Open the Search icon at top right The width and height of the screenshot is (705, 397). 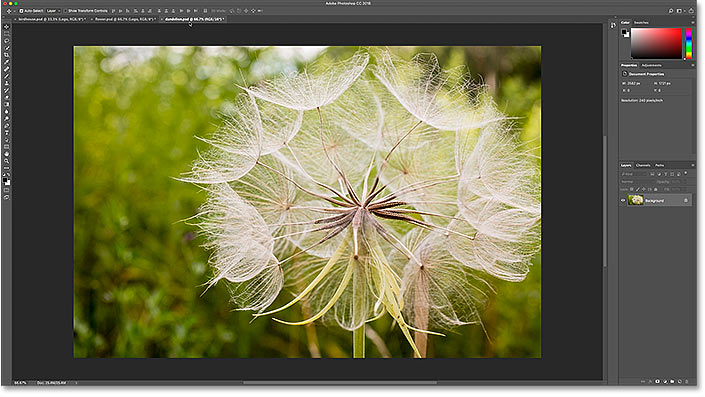670,11
